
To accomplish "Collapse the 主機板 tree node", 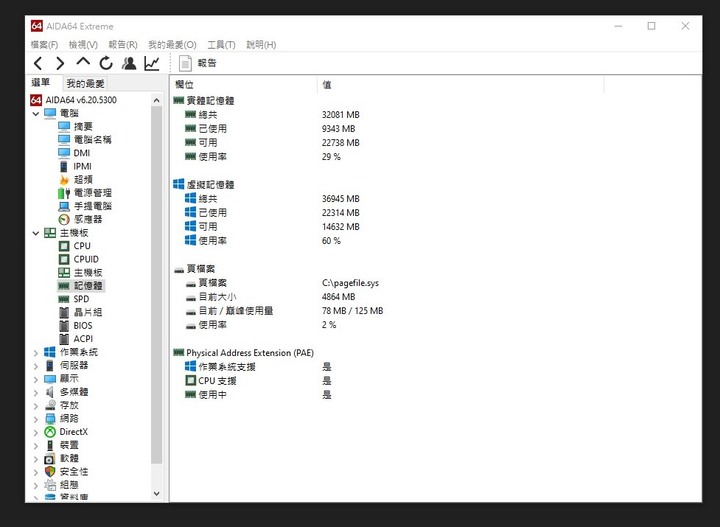I will click(x=36, y=233).
